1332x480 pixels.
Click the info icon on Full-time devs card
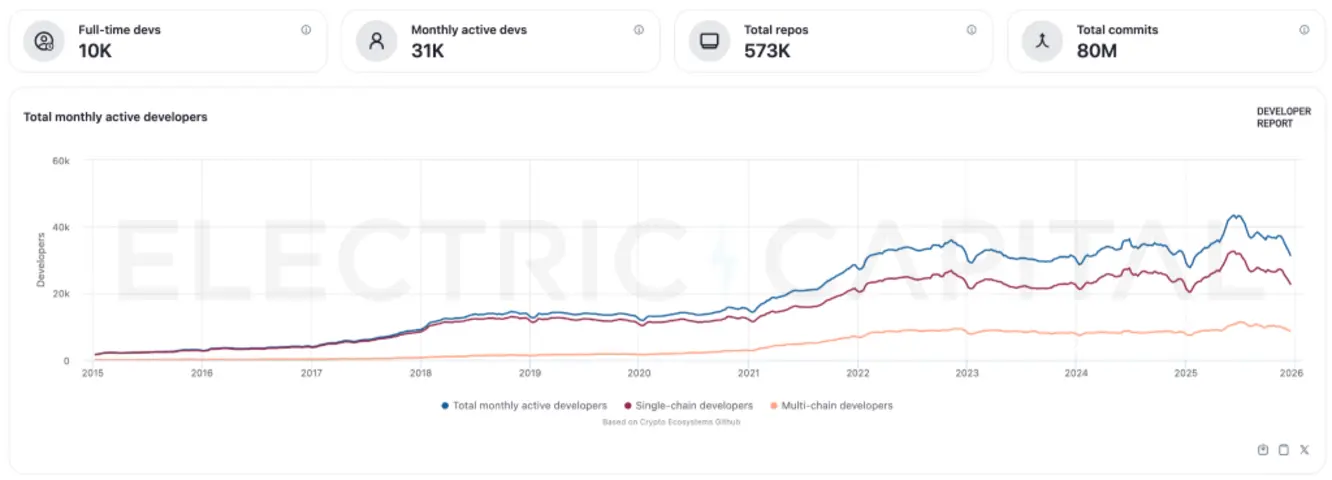pos(306,30)
